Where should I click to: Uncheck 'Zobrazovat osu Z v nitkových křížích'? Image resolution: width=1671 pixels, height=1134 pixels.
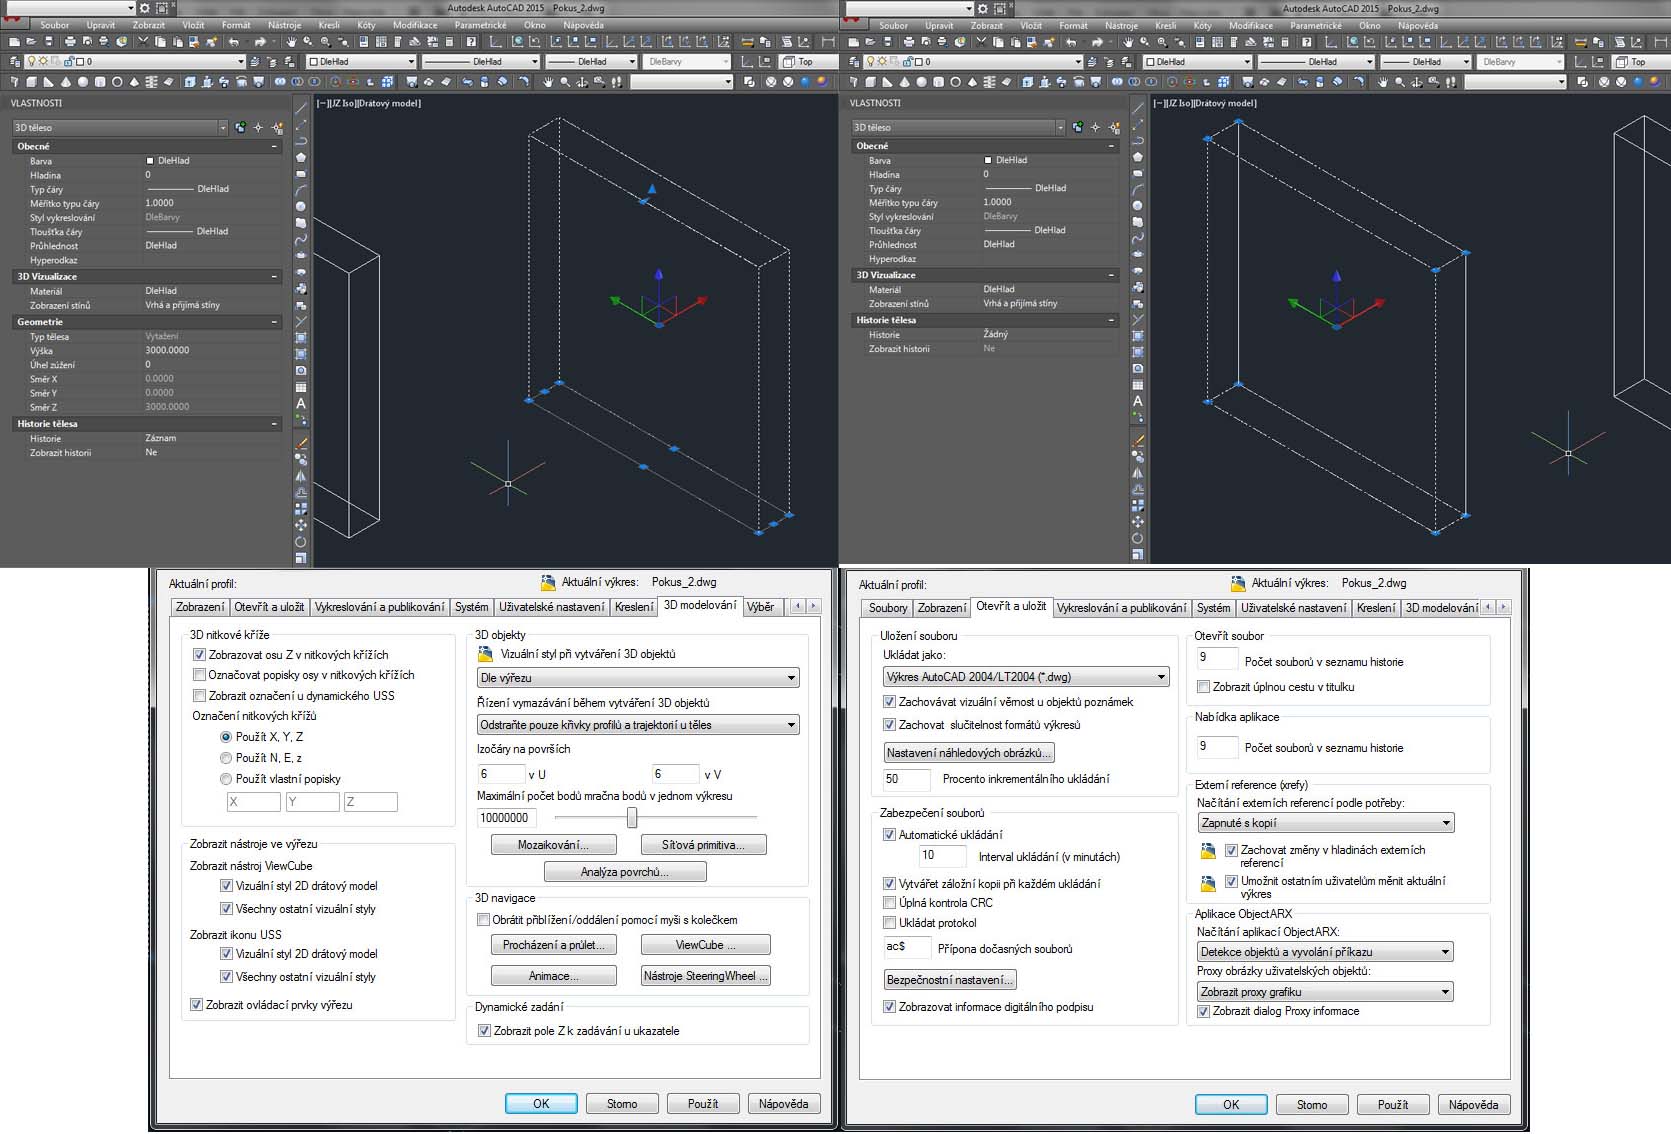199,655
